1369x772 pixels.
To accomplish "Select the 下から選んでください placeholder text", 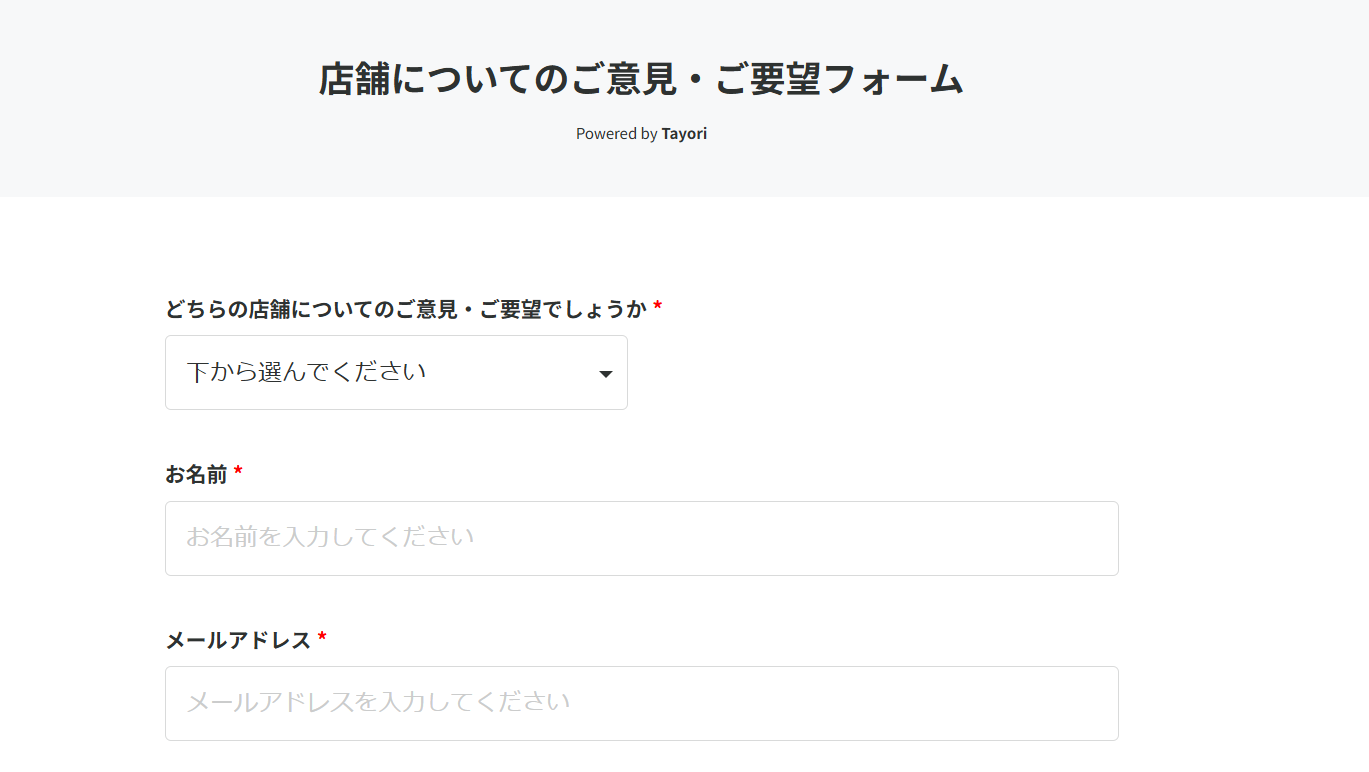I will [306, 372].
